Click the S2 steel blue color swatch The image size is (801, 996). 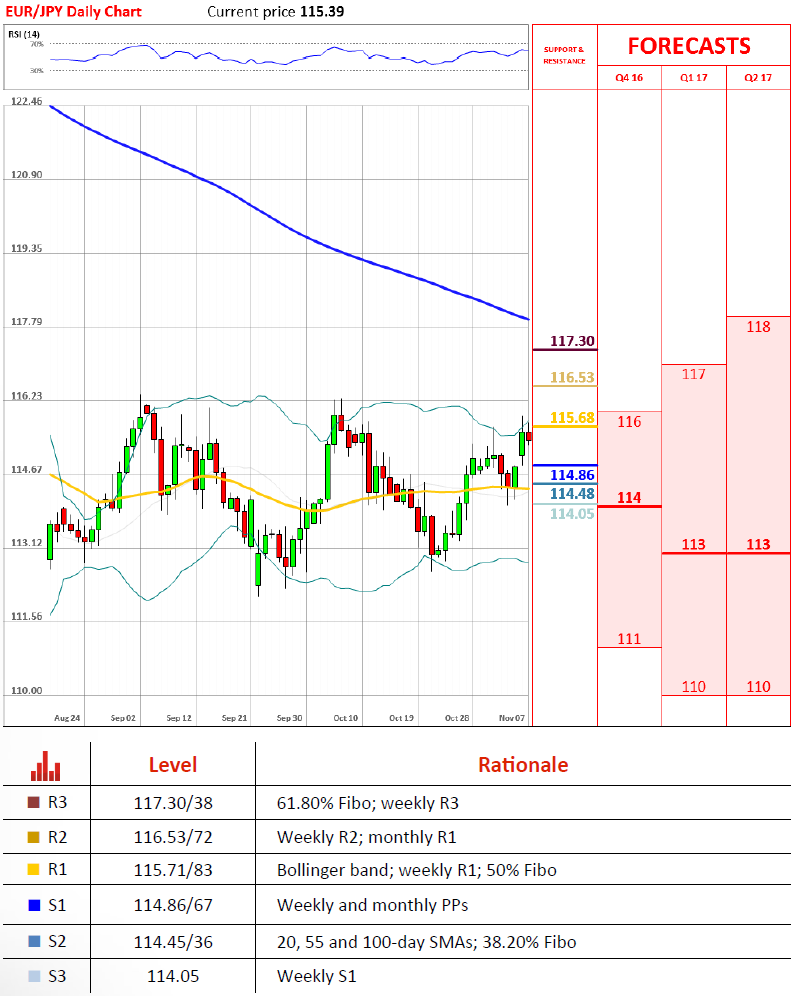[x=34, y=941]
